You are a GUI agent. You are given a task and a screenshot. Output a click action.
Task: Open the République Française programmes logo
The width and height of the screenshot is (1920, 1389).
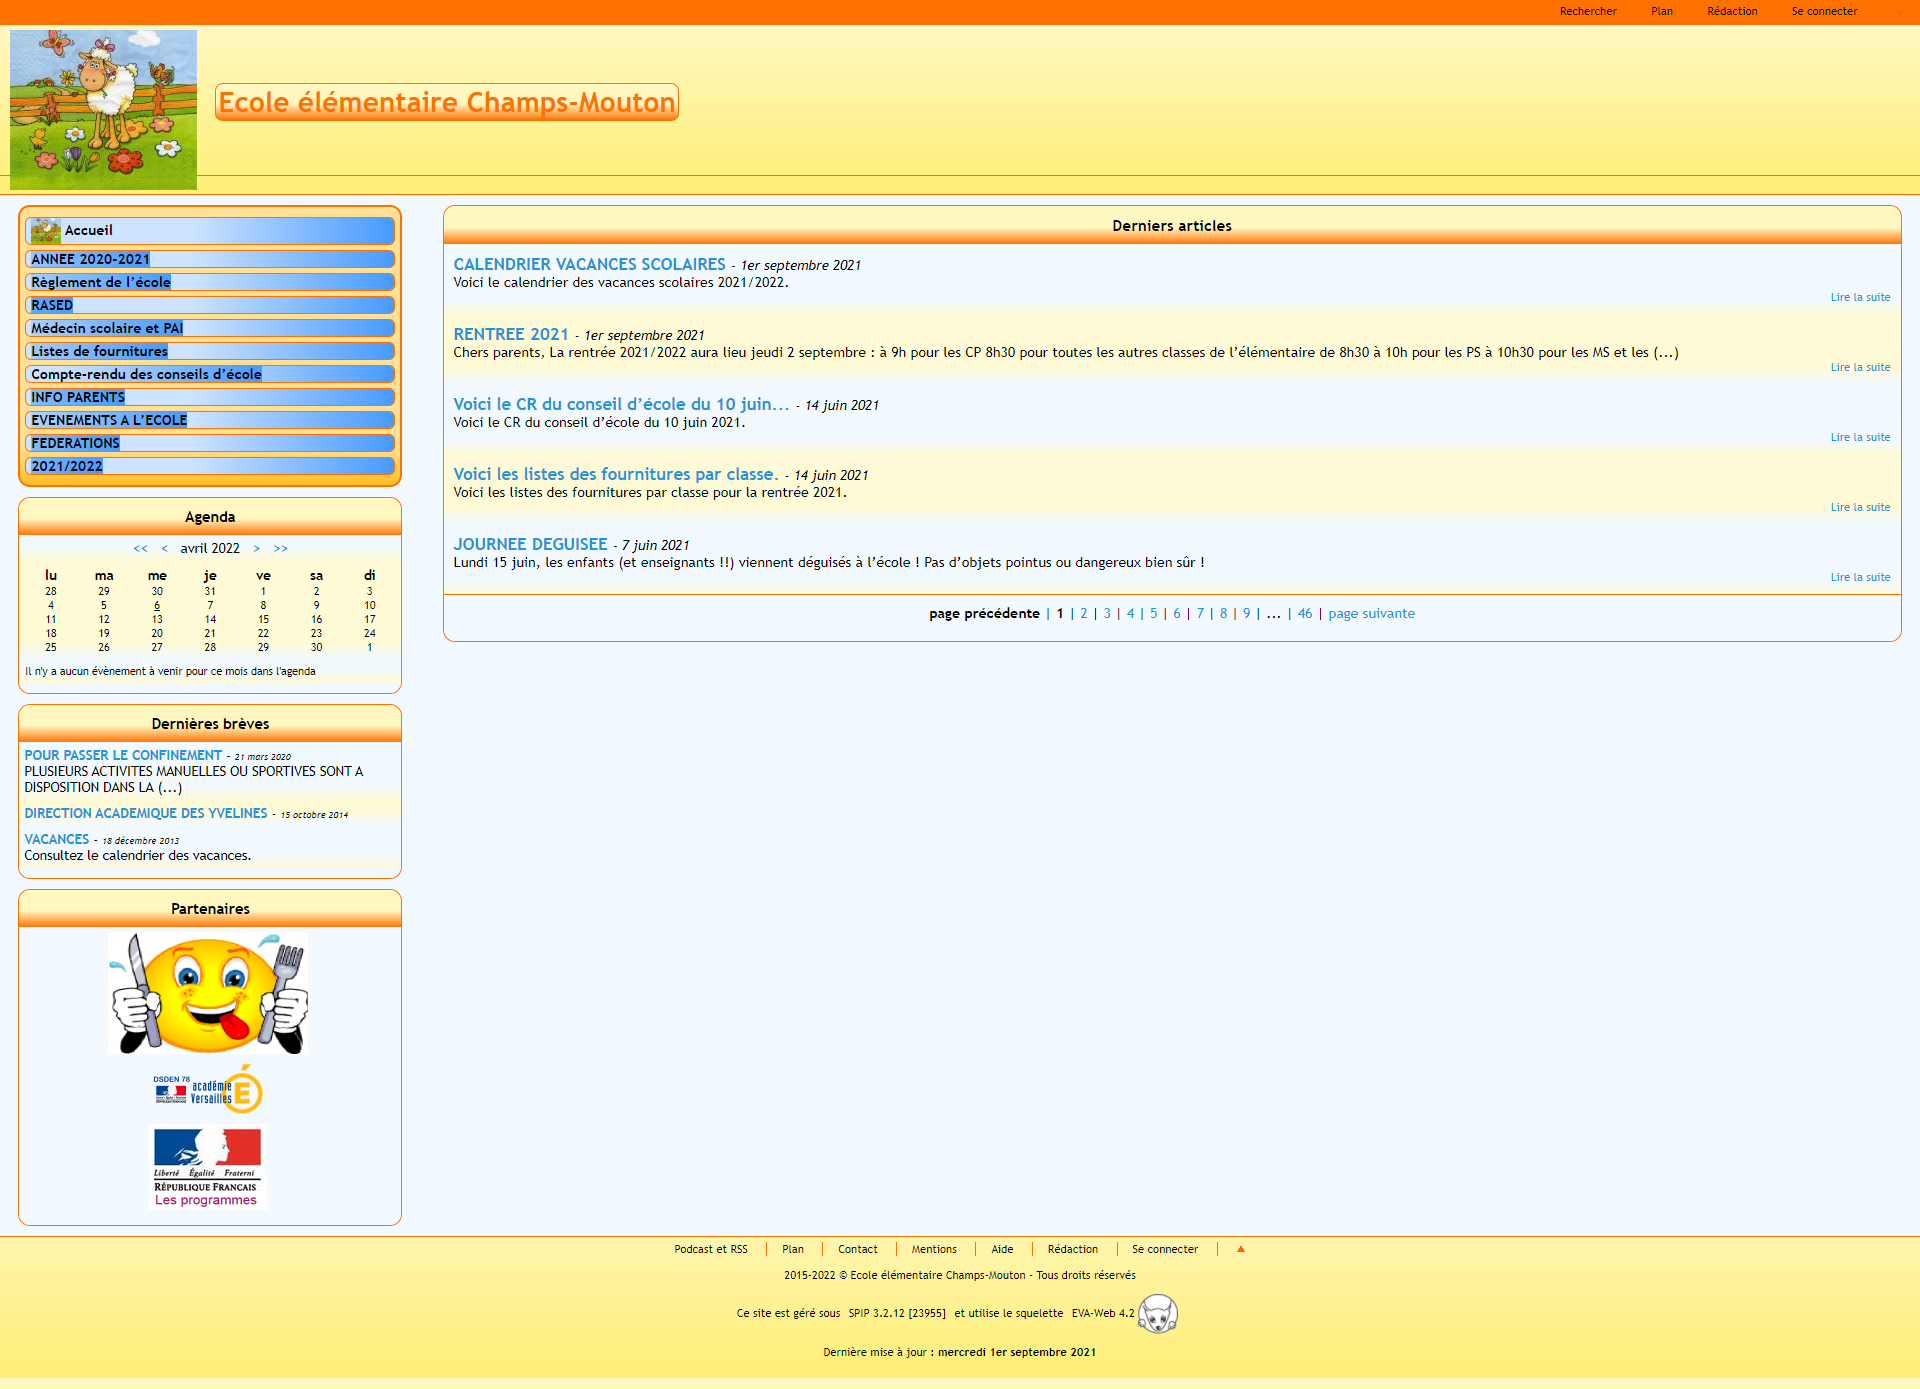[207, 1166]
